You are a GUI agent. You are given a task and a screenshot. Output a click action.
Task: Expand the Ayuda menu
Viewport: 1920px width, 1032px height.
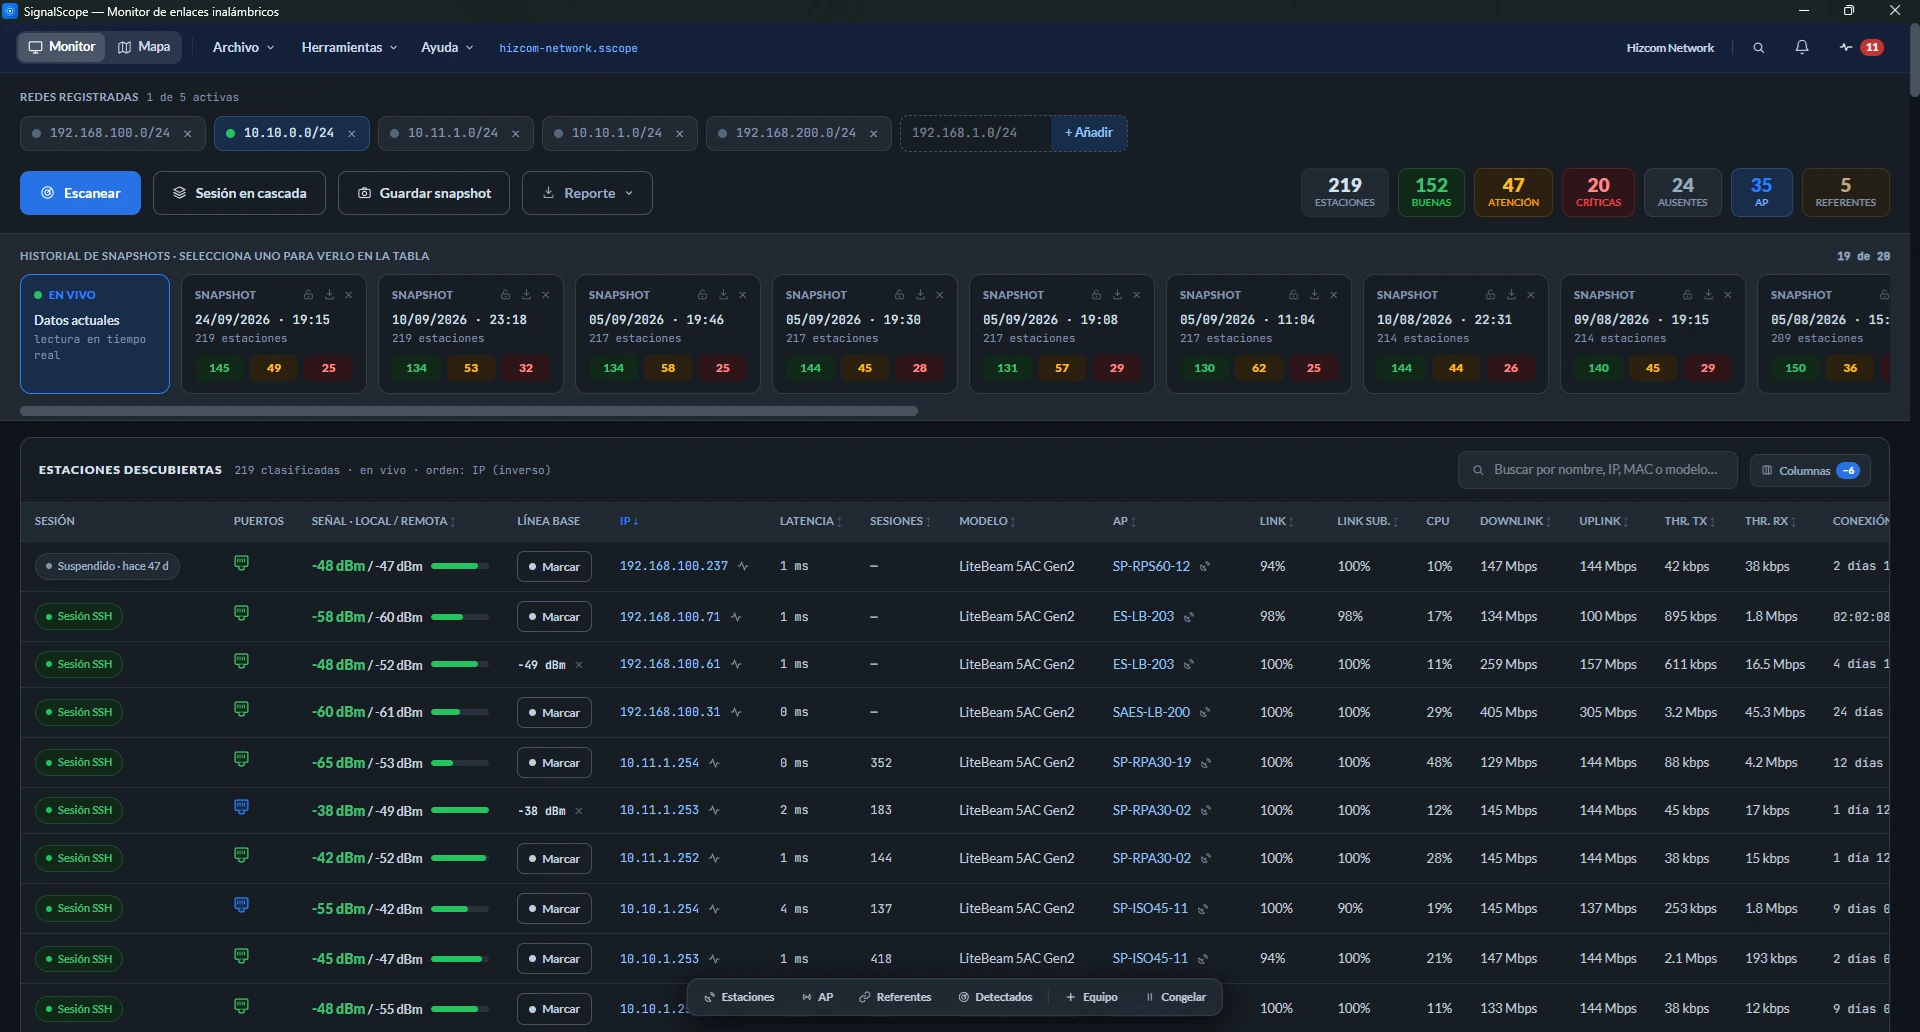pyautogui.click(x=447, y=48)
